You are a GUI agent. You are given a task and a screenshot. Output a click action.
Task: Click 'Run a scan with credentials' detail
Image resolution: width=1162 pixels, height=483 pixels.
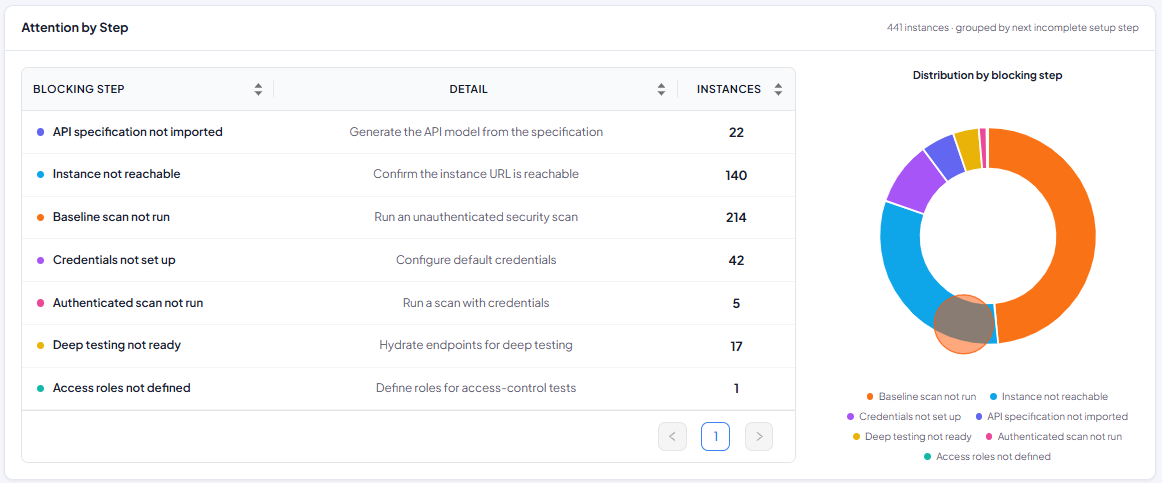pos(476,303)
